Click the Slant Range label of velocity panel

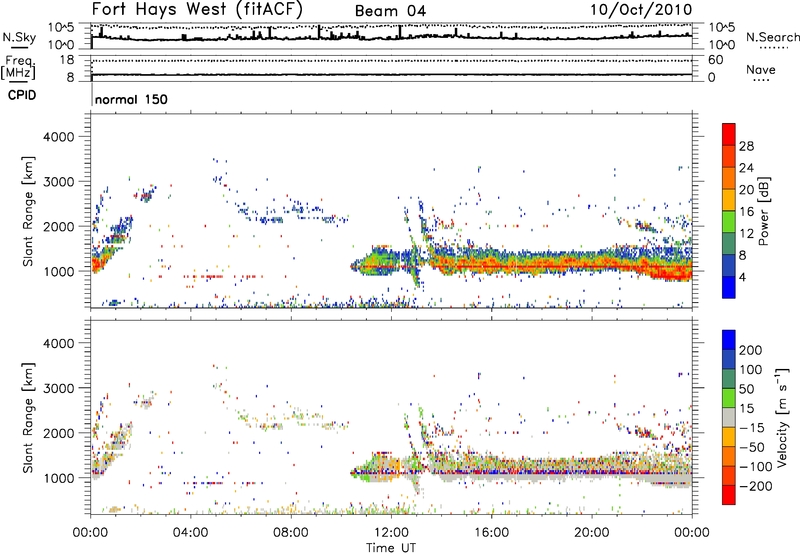(28, 417)
